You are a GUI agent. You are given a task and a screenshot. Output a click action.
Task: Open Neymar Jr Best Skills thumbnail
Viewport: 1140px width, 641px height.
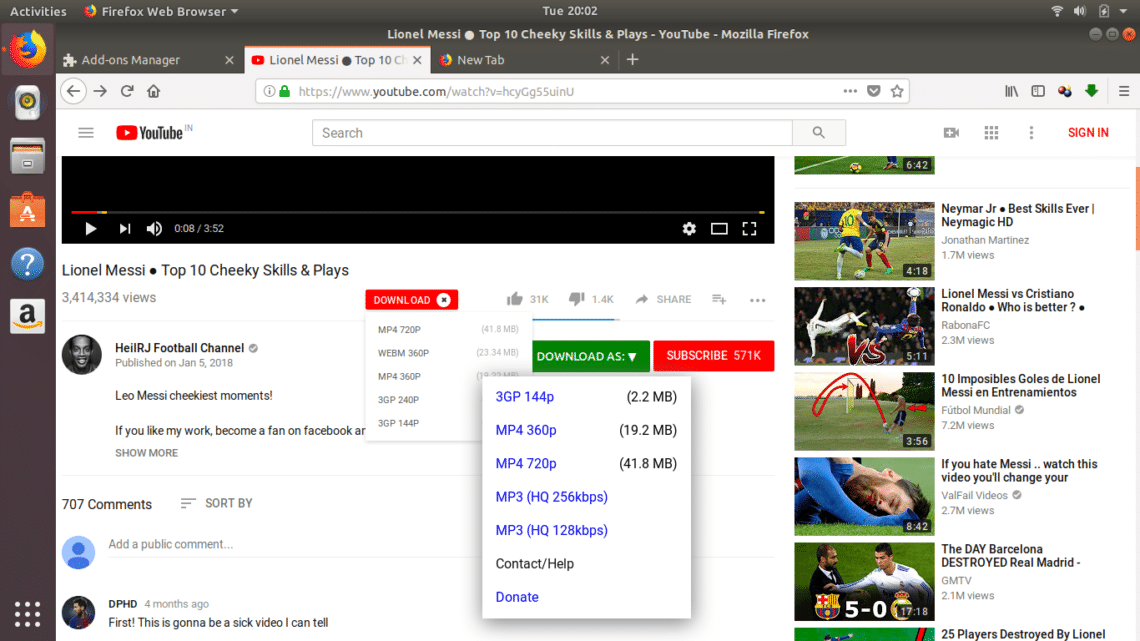(x=864, y=241)
